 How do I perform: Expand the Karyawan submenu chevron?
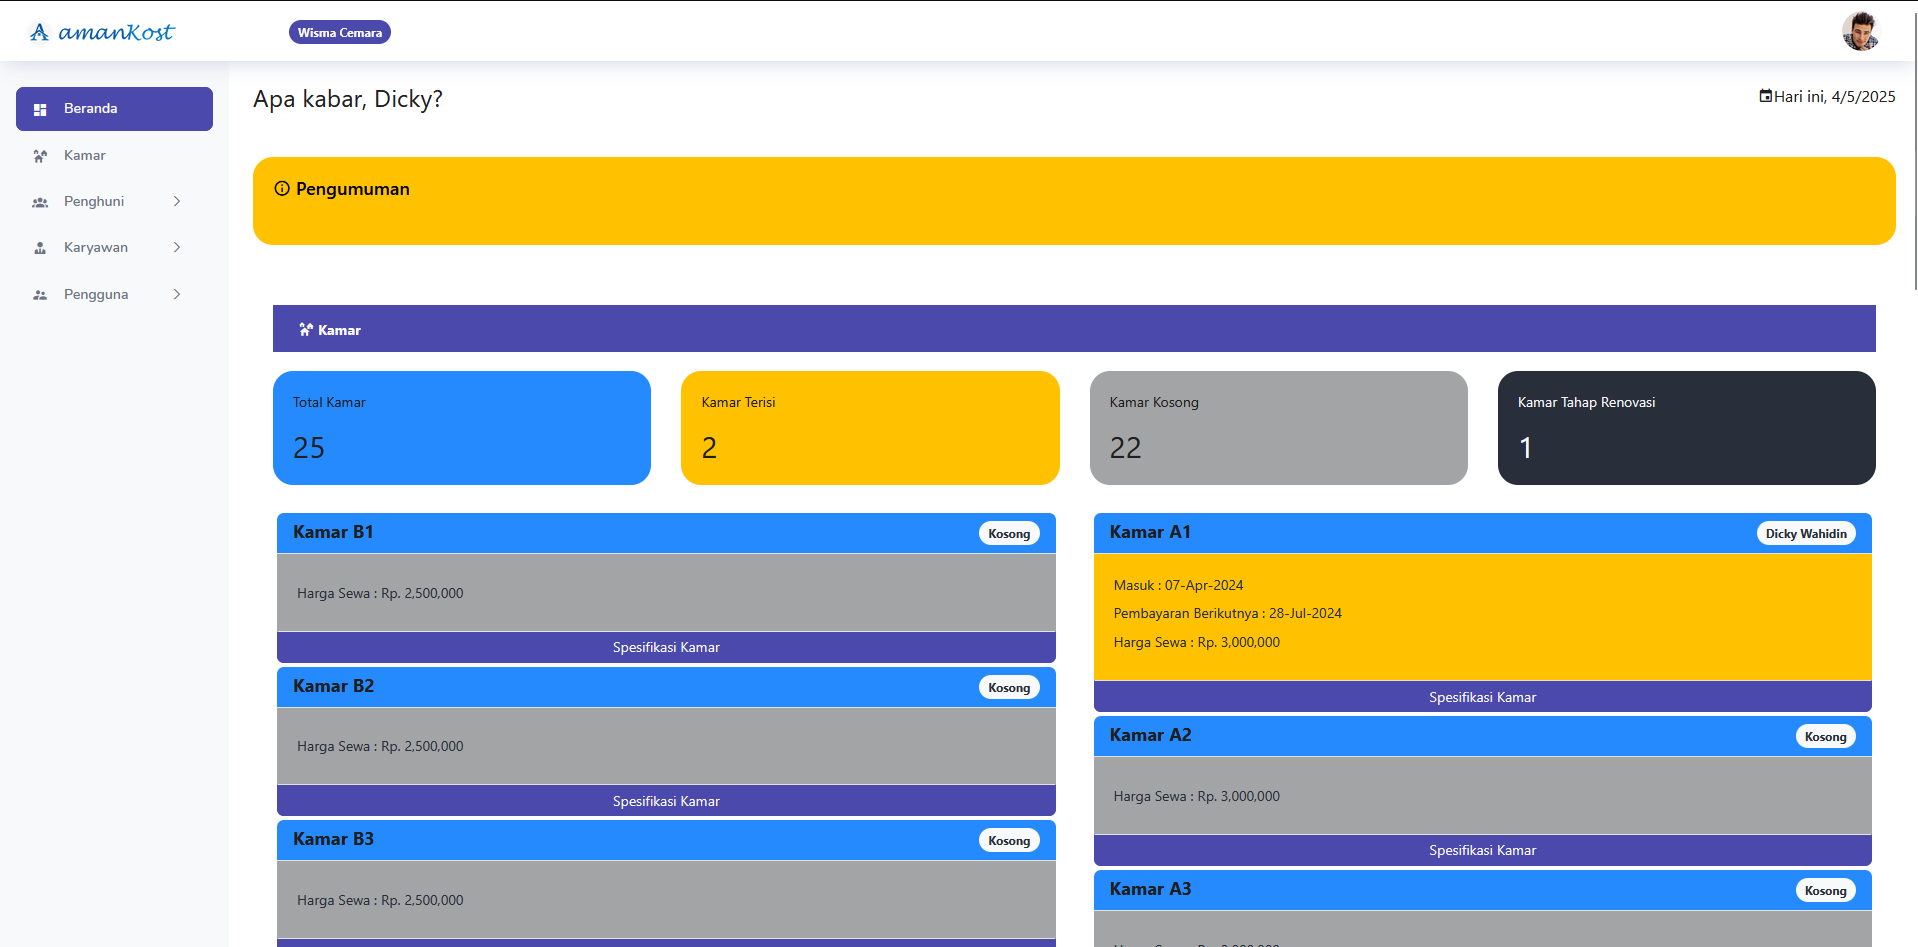pyautogui.click(x=177, y=247)
